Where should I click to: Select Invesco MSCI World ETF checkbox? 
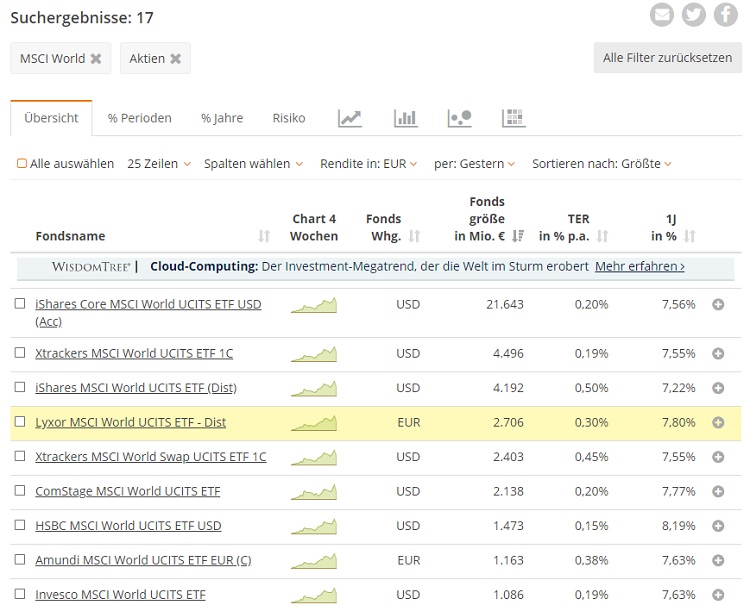tap(20, 594)
